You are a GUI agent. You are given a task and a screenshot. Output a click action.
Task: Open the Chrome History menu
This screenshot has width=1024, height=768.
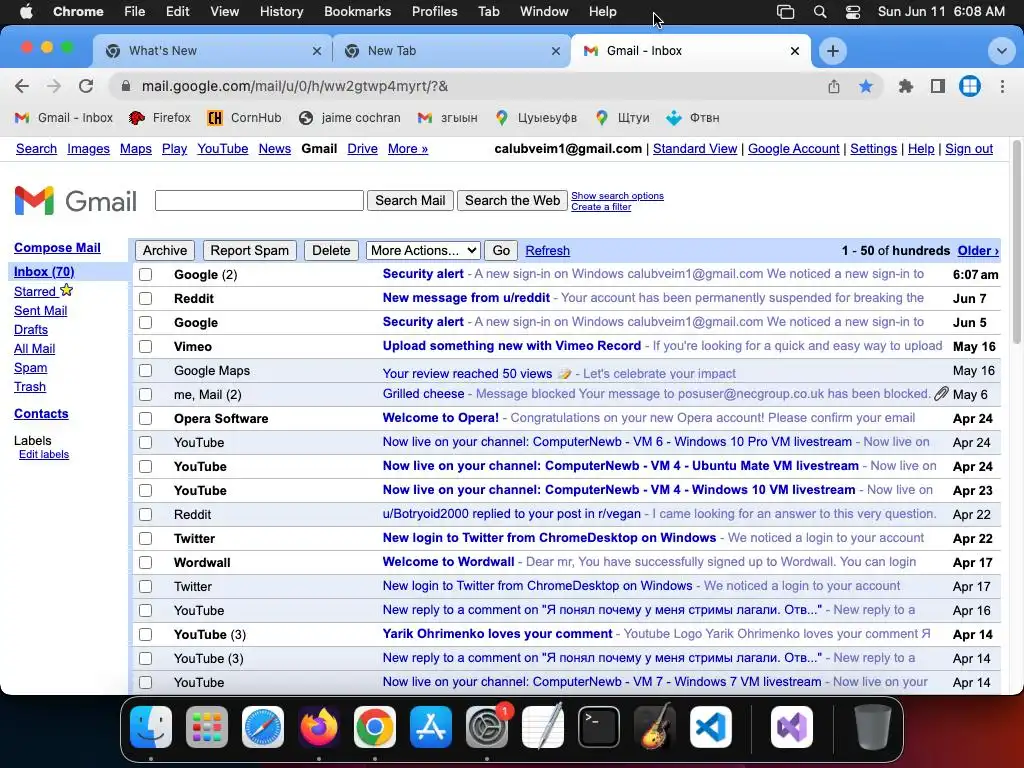(x=281, y=12)
